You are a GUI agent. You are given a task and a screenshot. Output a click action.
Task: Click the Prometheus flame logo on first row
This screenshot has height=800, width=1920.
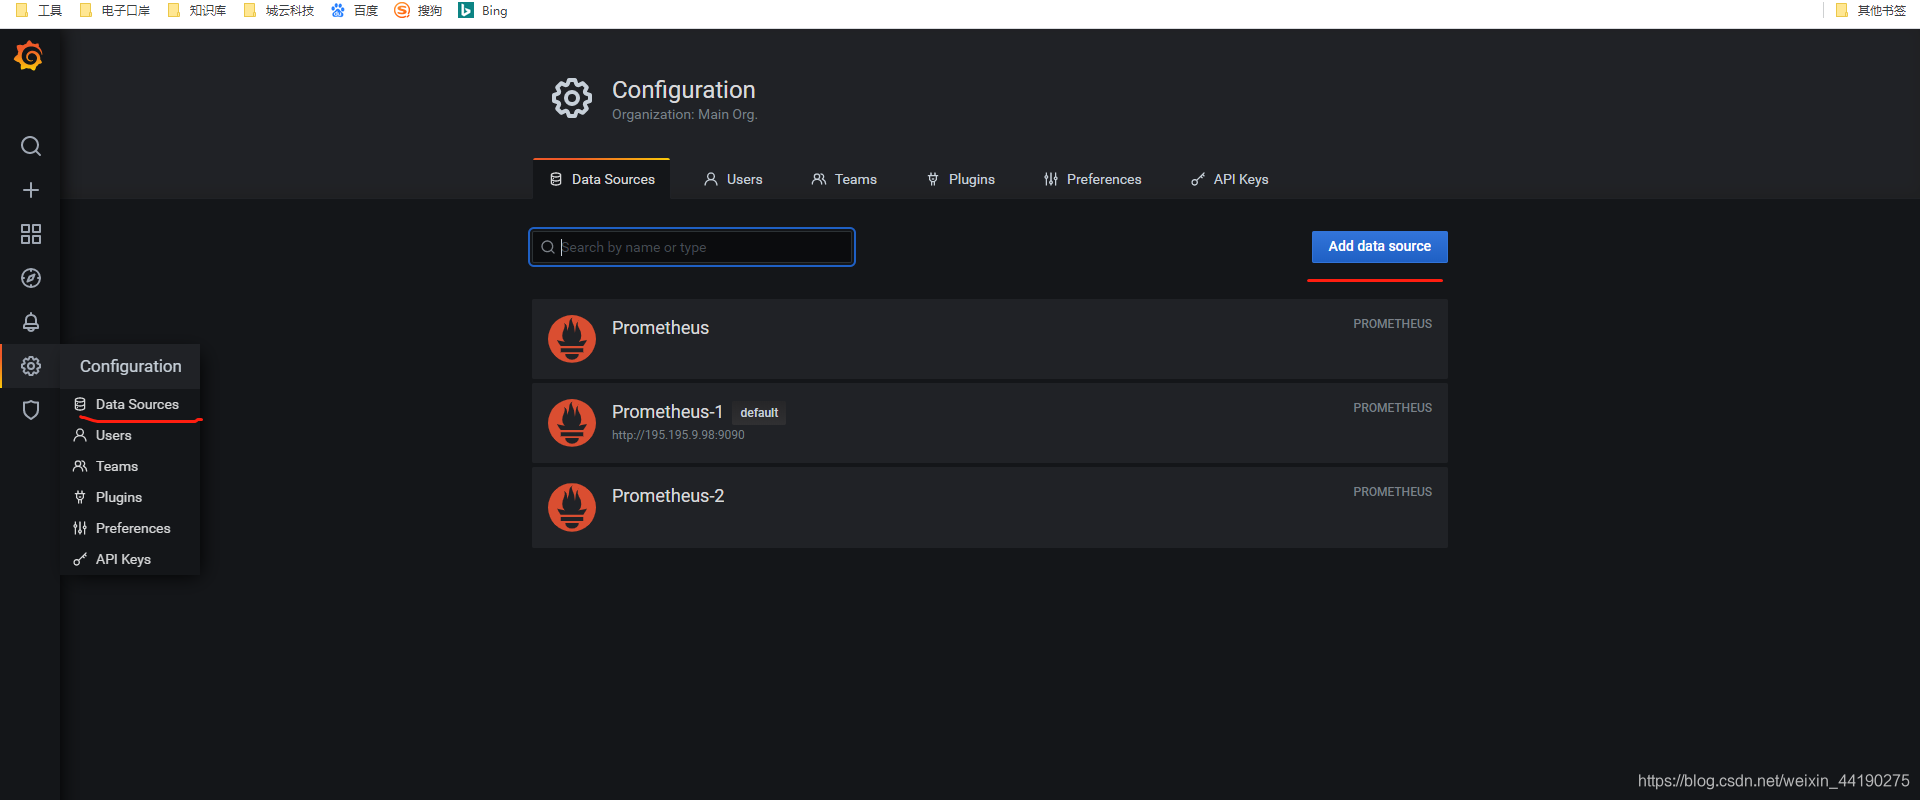coord(572,339)
